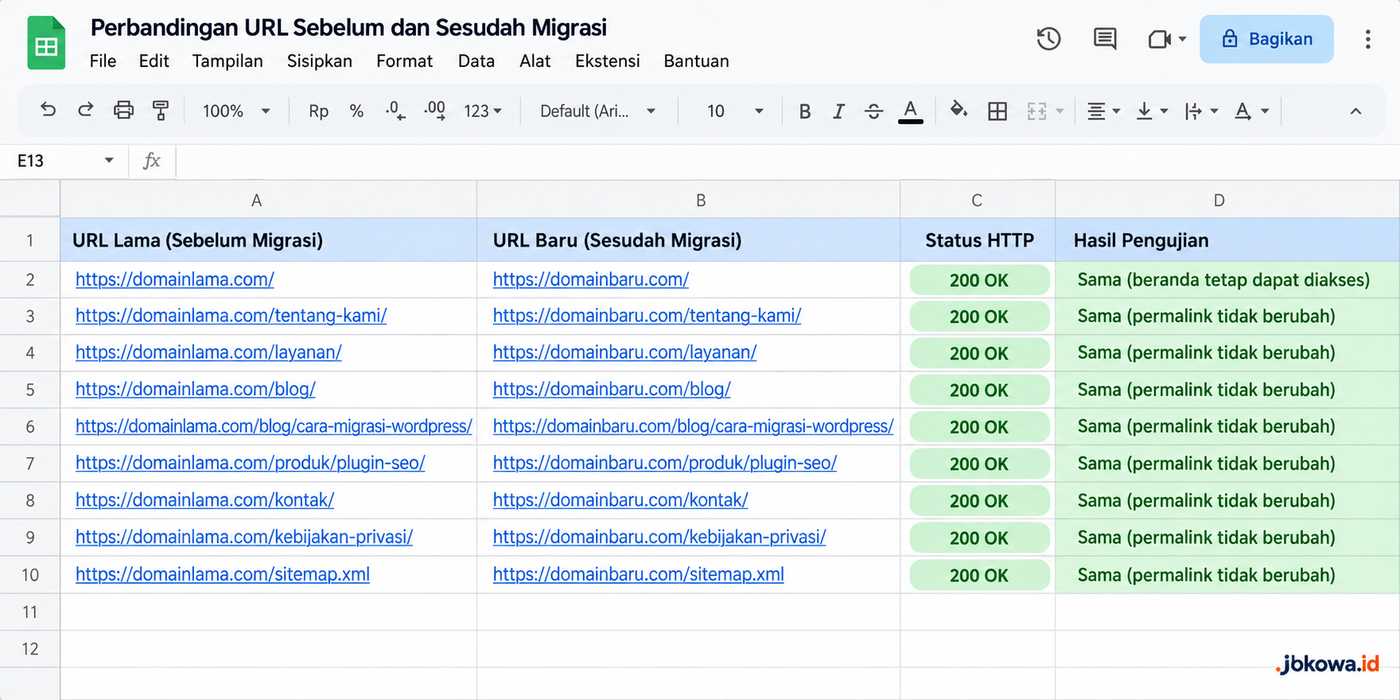Open link https://domainbaru.com/produk/plugin-seo/

coord(664,463)
